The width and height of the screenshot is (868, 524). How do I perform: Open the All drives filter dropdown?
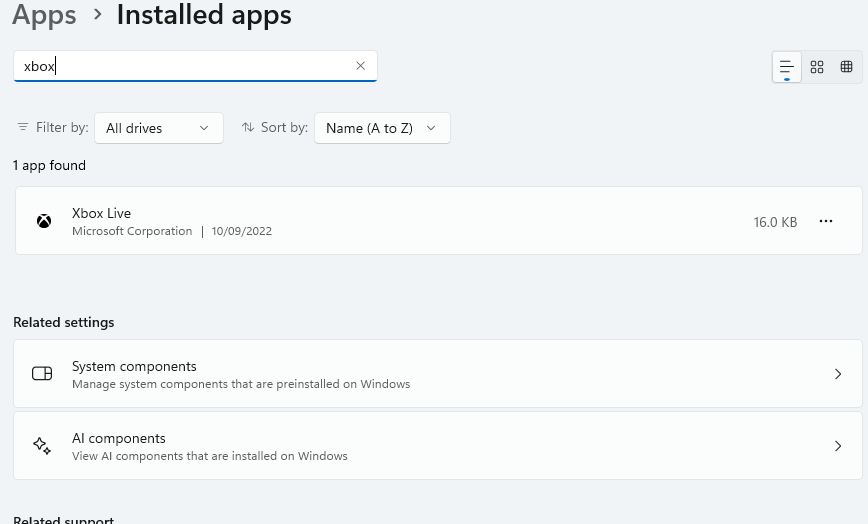coord(159,128)
